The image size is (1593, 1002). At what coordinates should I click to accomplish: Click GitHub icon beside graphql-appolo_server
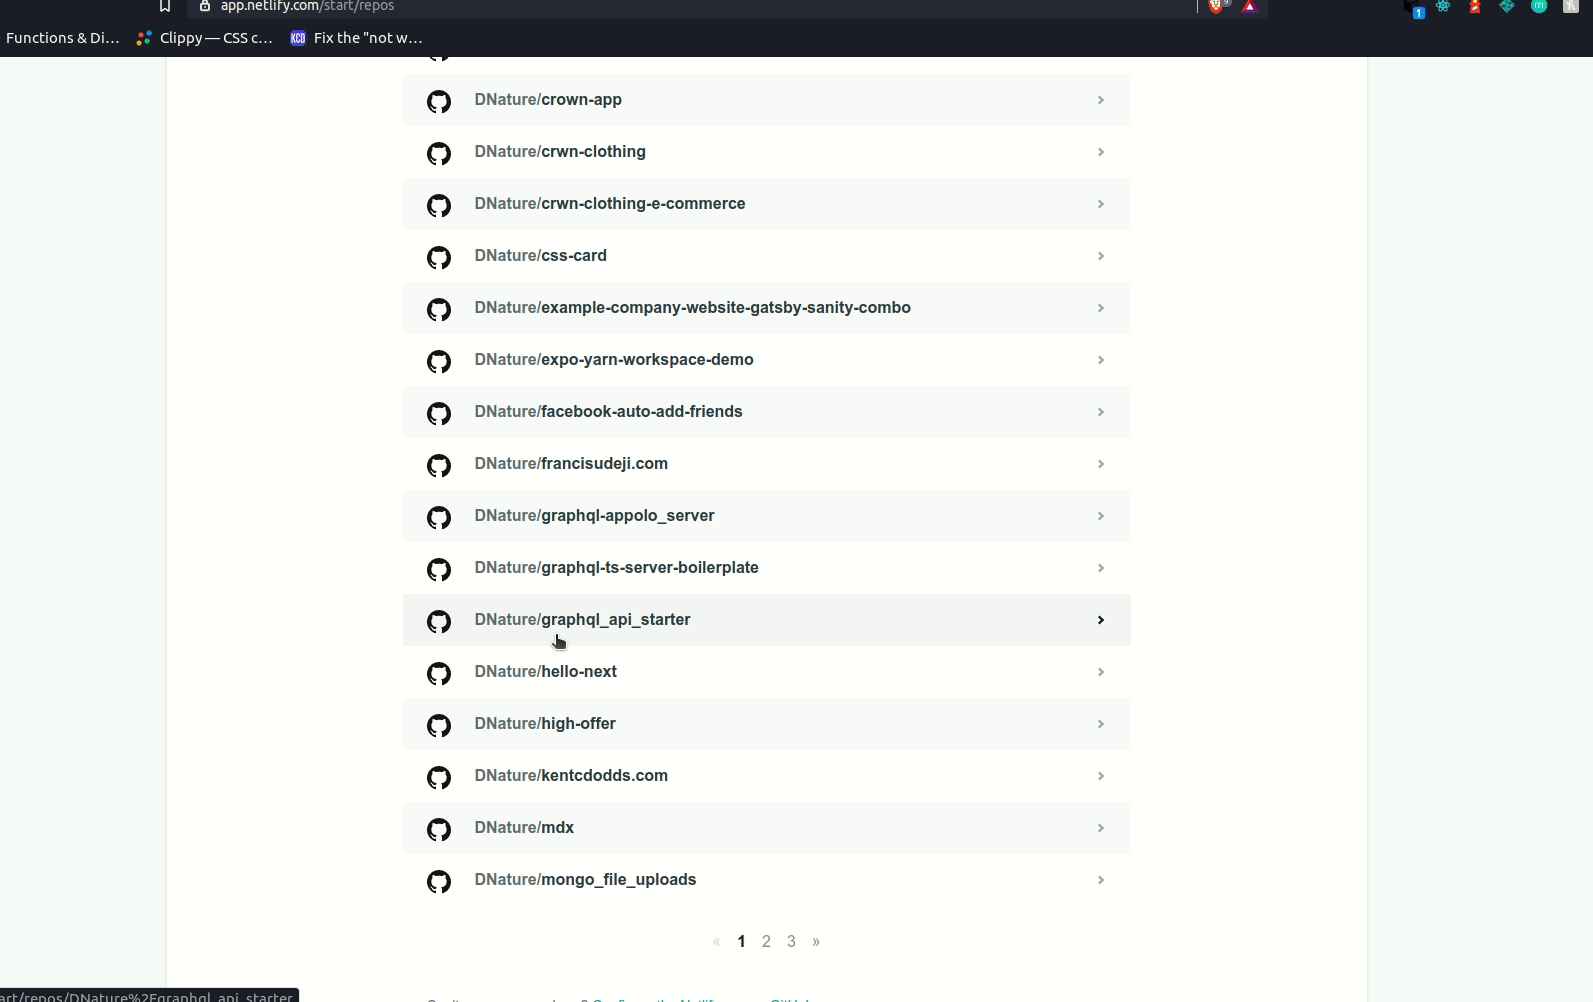pos(439,517)
